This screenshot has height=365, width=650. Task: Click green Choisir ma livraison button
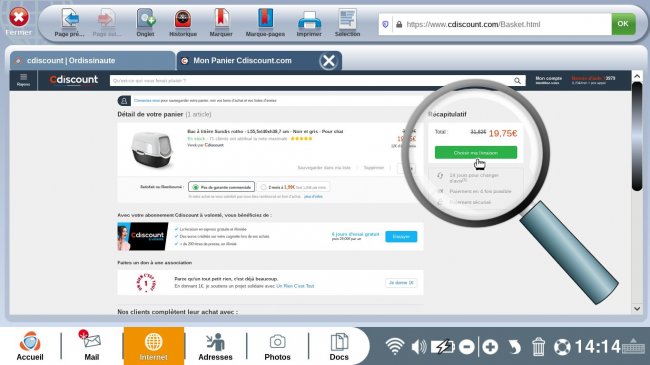click(475, 153)
